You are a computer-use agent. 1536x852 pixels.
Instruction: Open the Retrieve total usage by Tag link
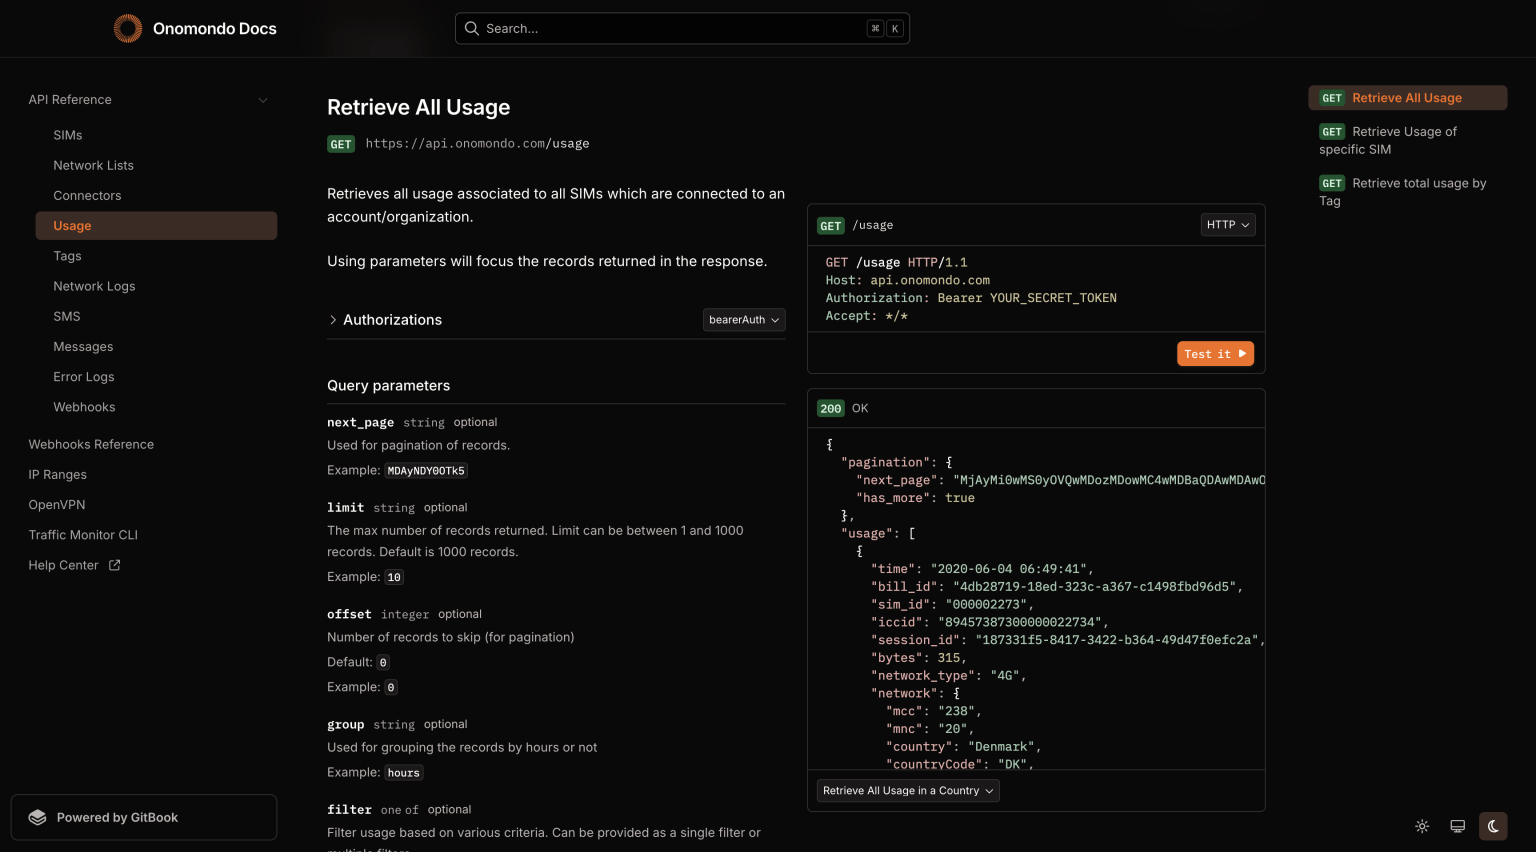[1403, 191]
